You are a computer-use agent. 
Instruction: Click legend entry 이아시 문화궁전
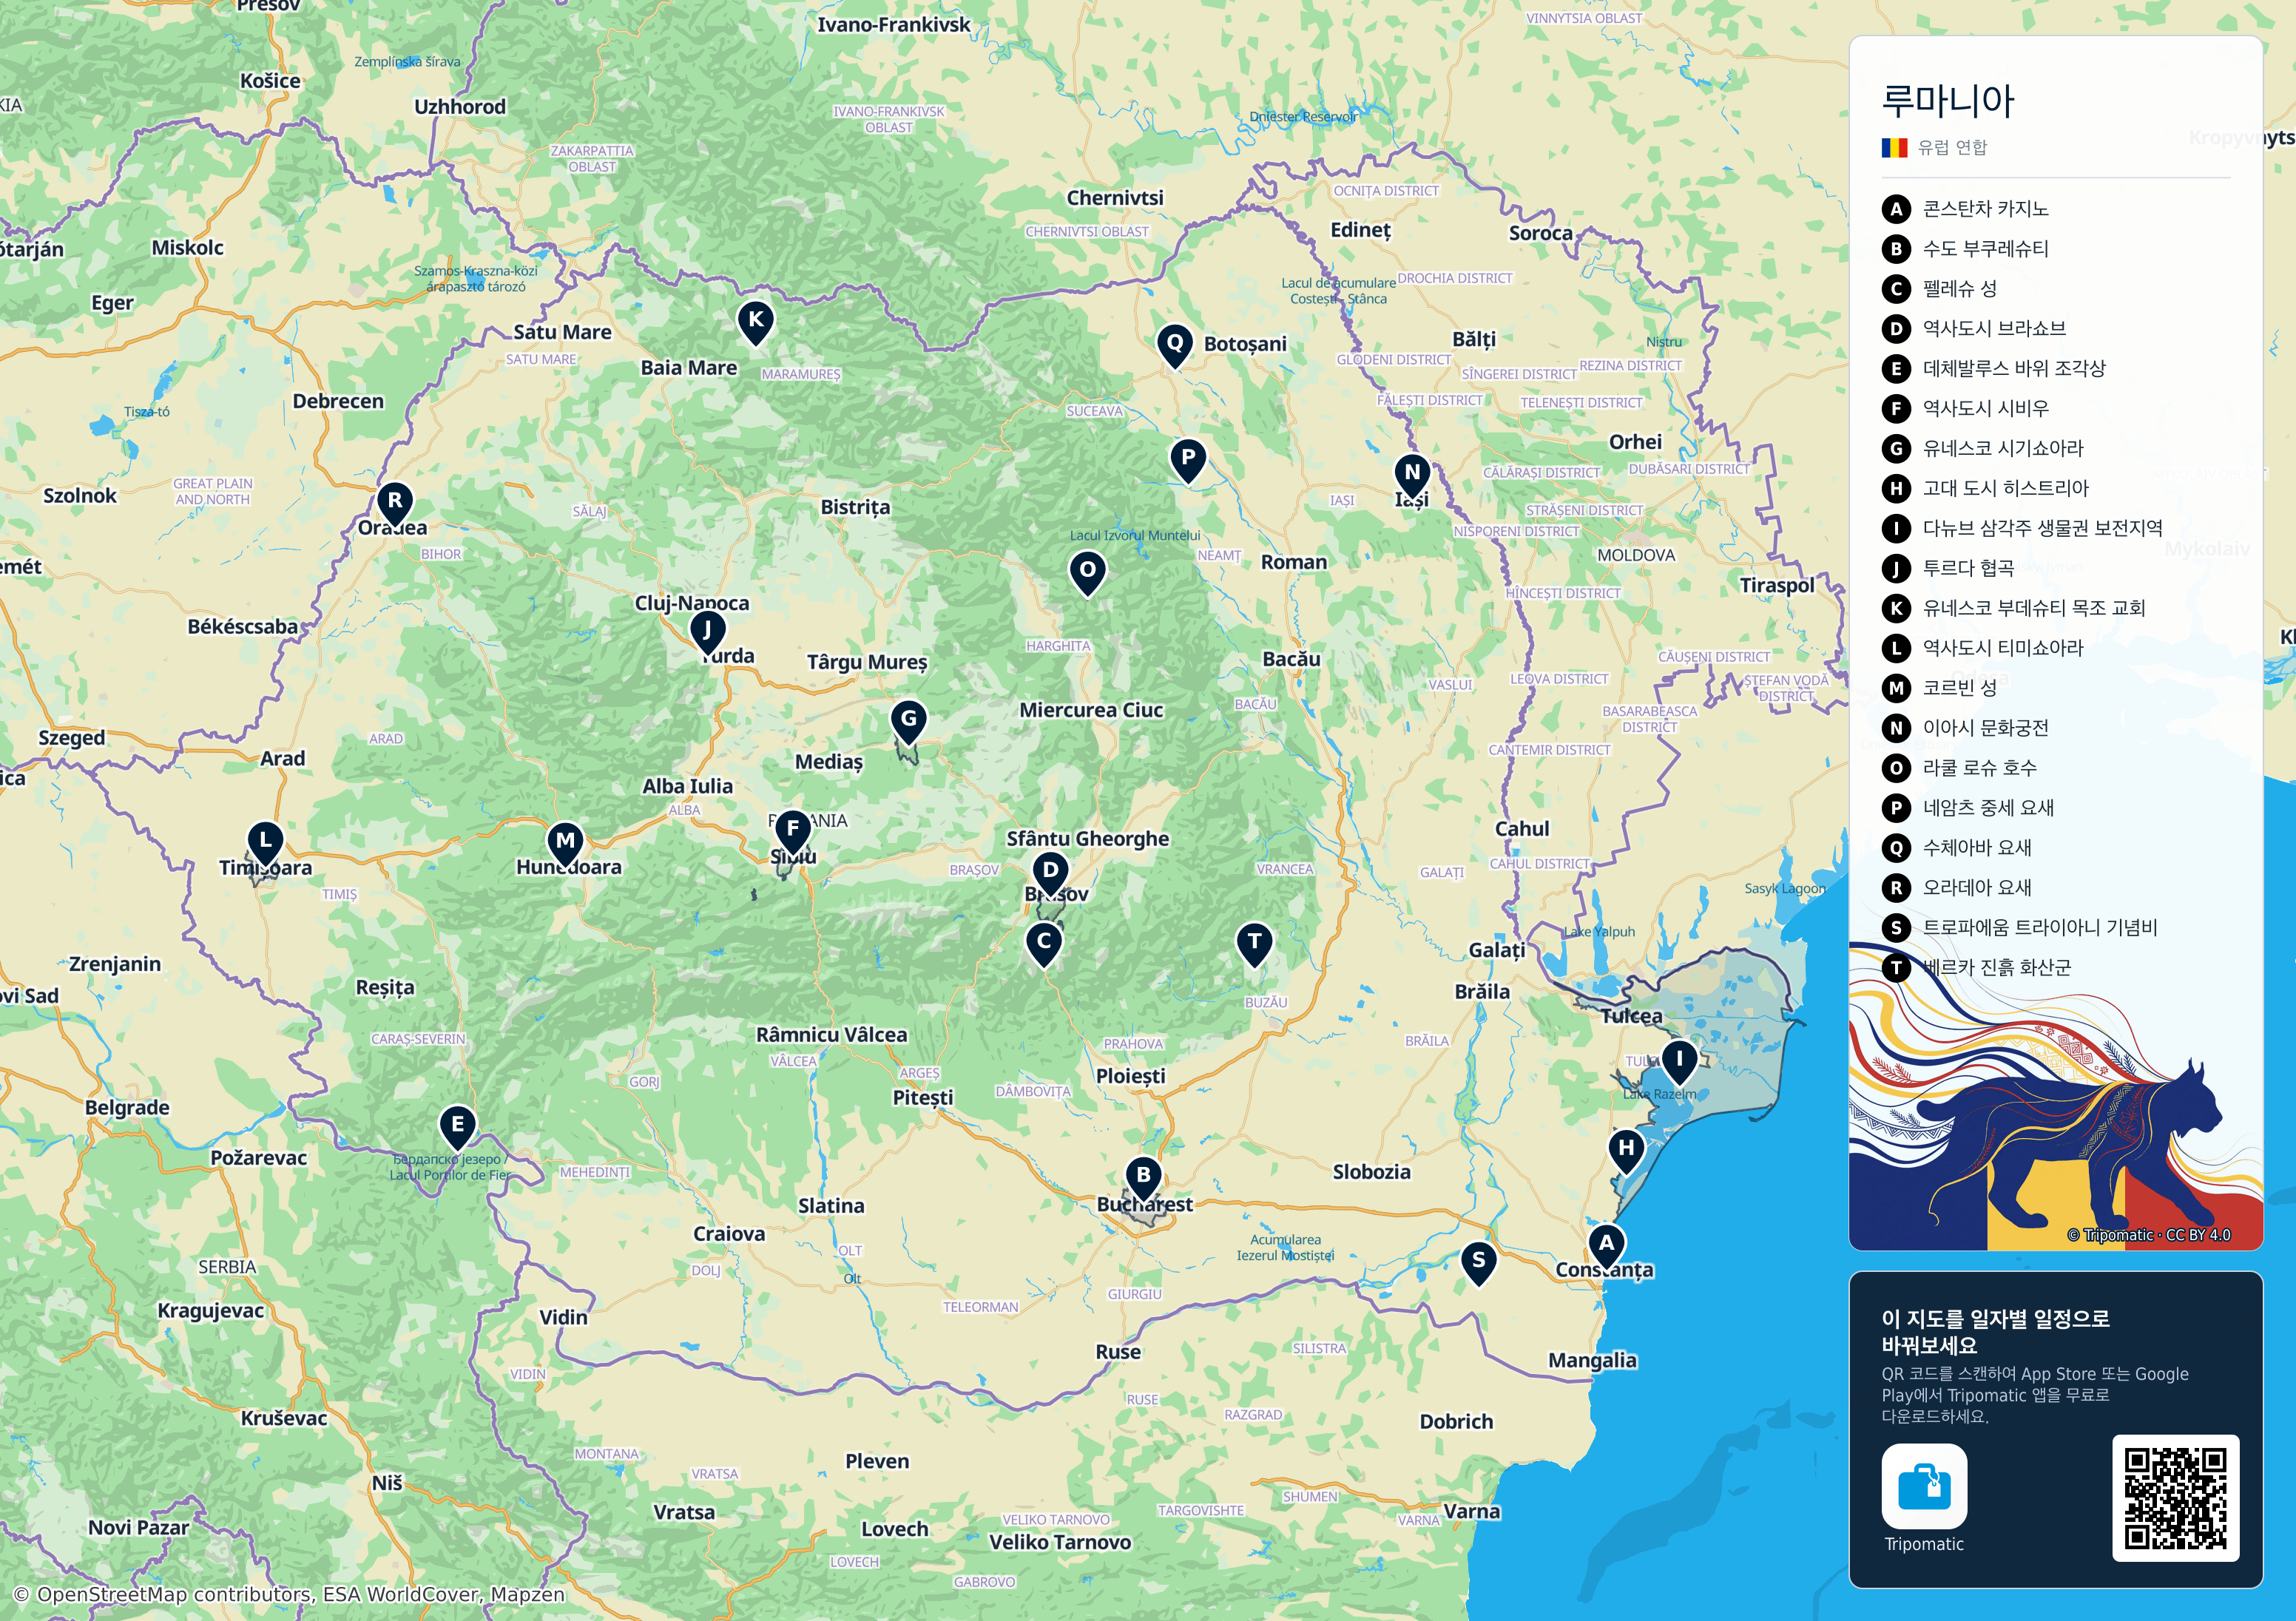pos(1965,728)
